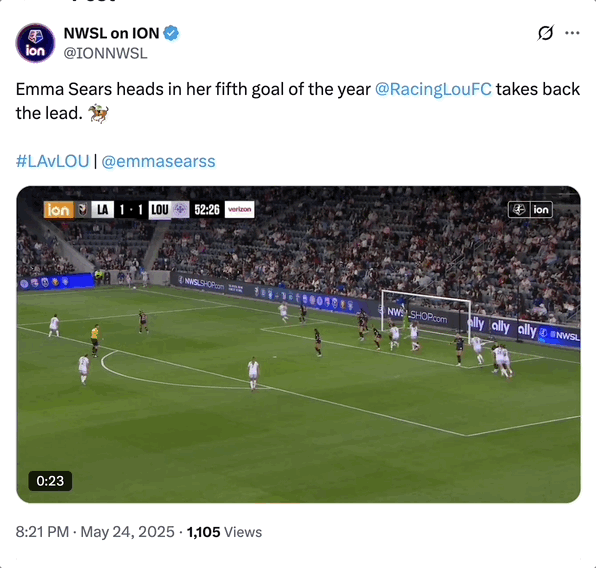Screen dimensions: 596x568
Task: Open the Grok slashed-circle icon
Action: coord(545,33)
